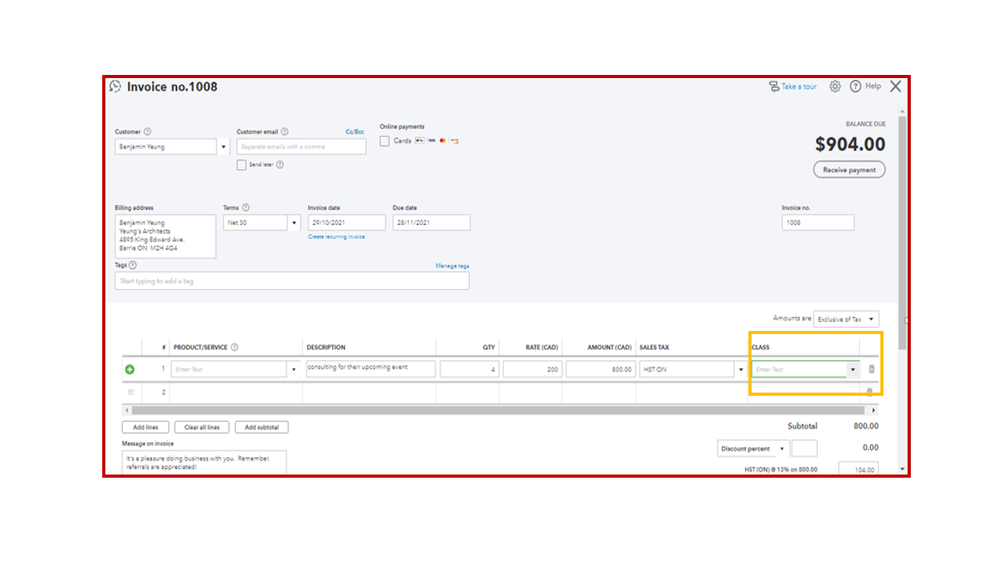Image resolution: width=999 pixels, height=562 pixels.
Task: Click the HST amount field showing 104.00
Action: pyautogui.click(x=858, y=469)
